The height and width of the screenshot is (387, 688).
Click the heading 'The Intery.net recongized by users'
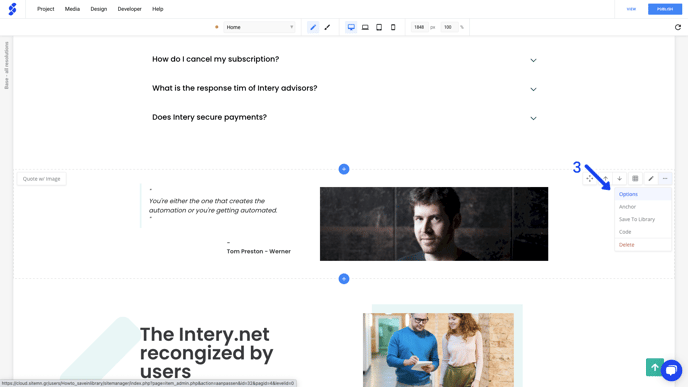click(207, 353)
